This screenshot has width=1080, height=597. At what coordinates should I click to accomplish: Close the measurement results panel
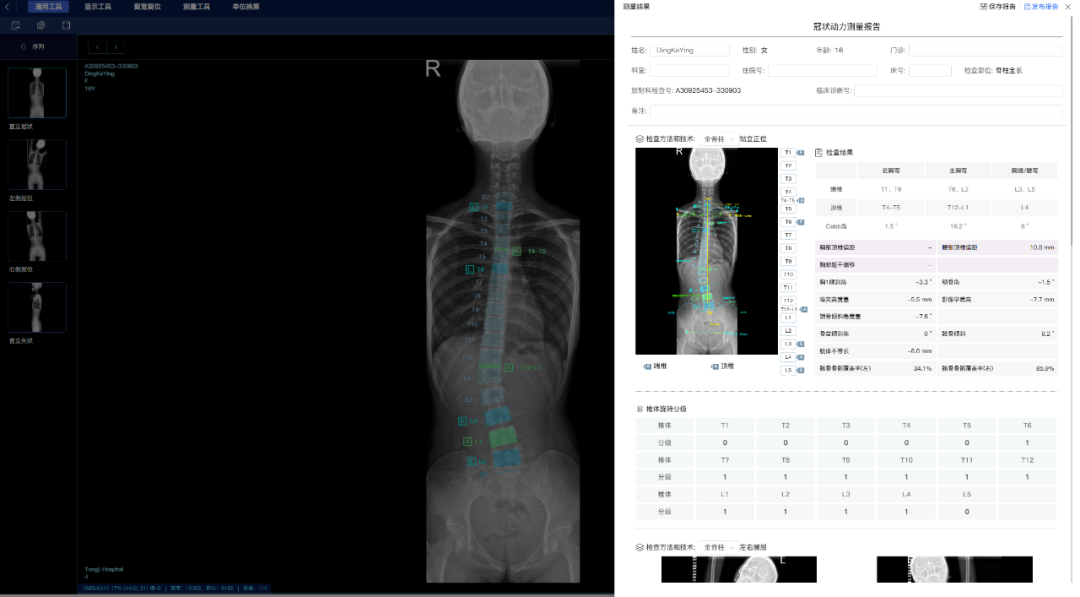coord(1068,7)
